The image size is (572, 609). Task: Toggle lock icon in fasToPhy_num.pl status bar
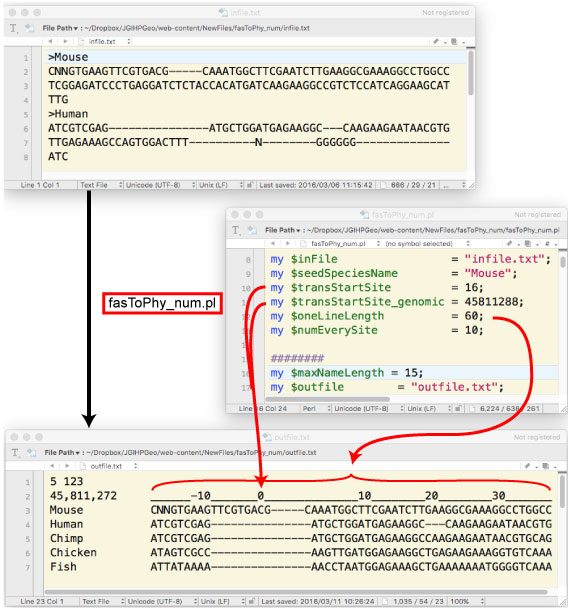point(458,409)
